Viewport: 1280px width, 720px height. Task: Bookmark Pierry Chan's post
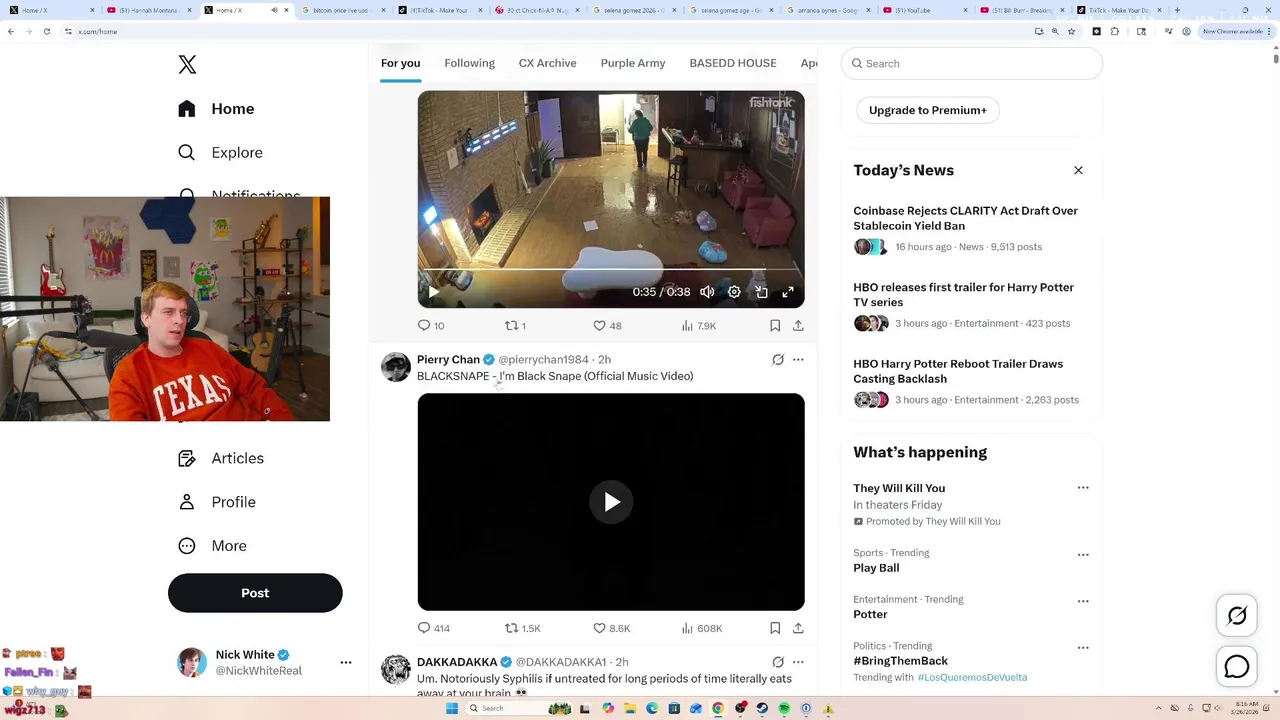[x=775, y=628]
